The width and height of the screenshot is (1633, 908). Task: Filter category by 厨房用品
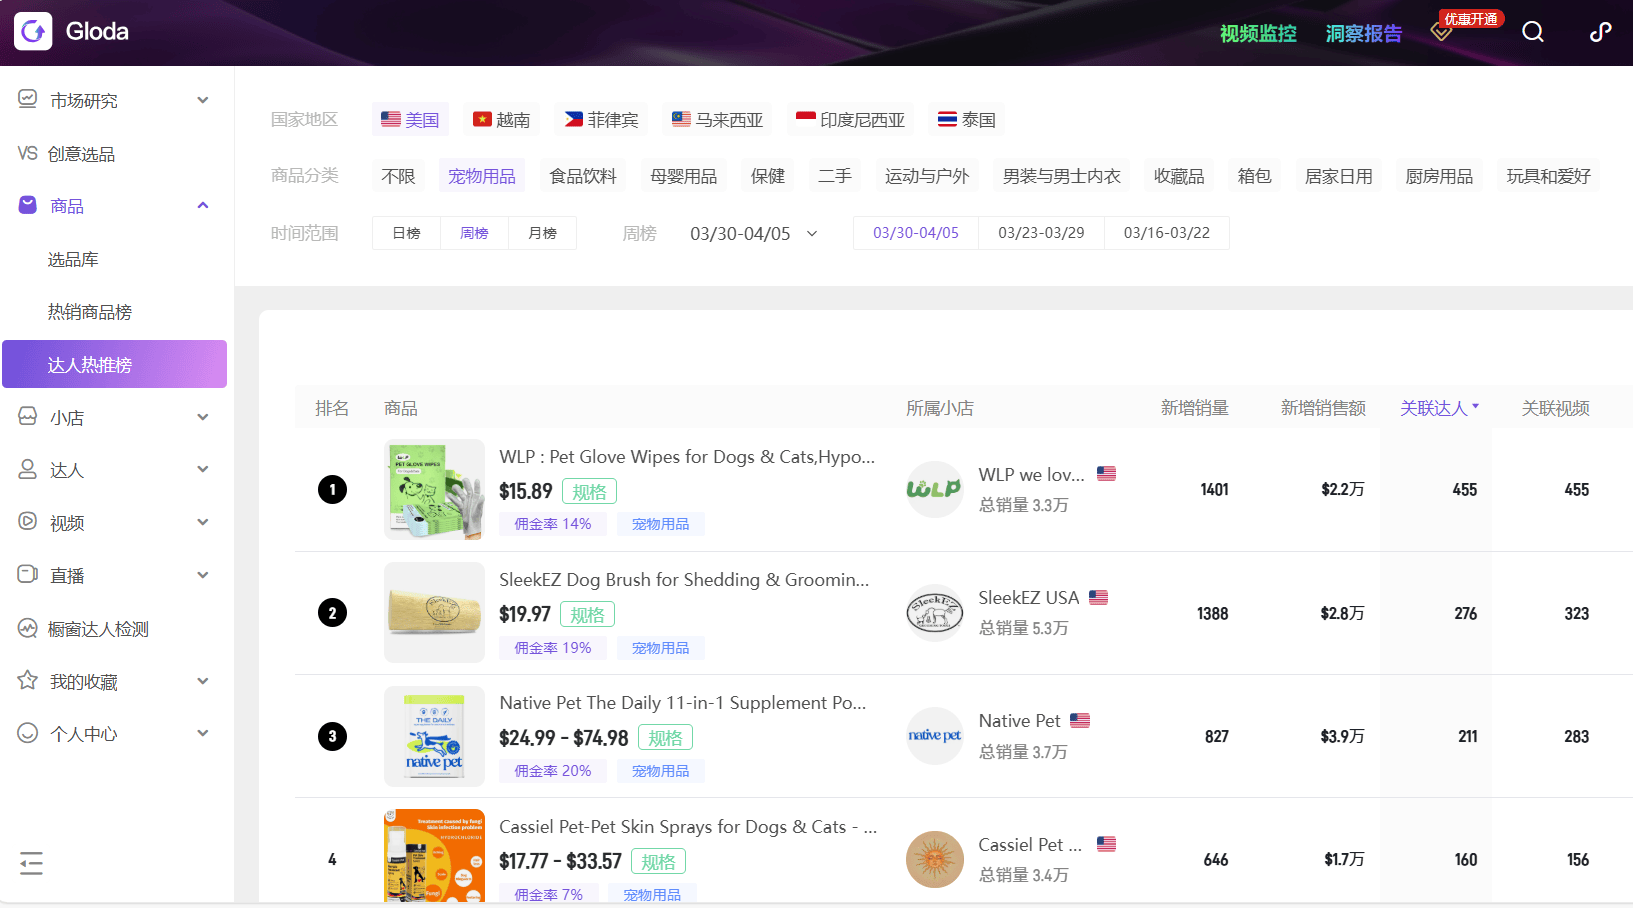(x=1439, y=176)
